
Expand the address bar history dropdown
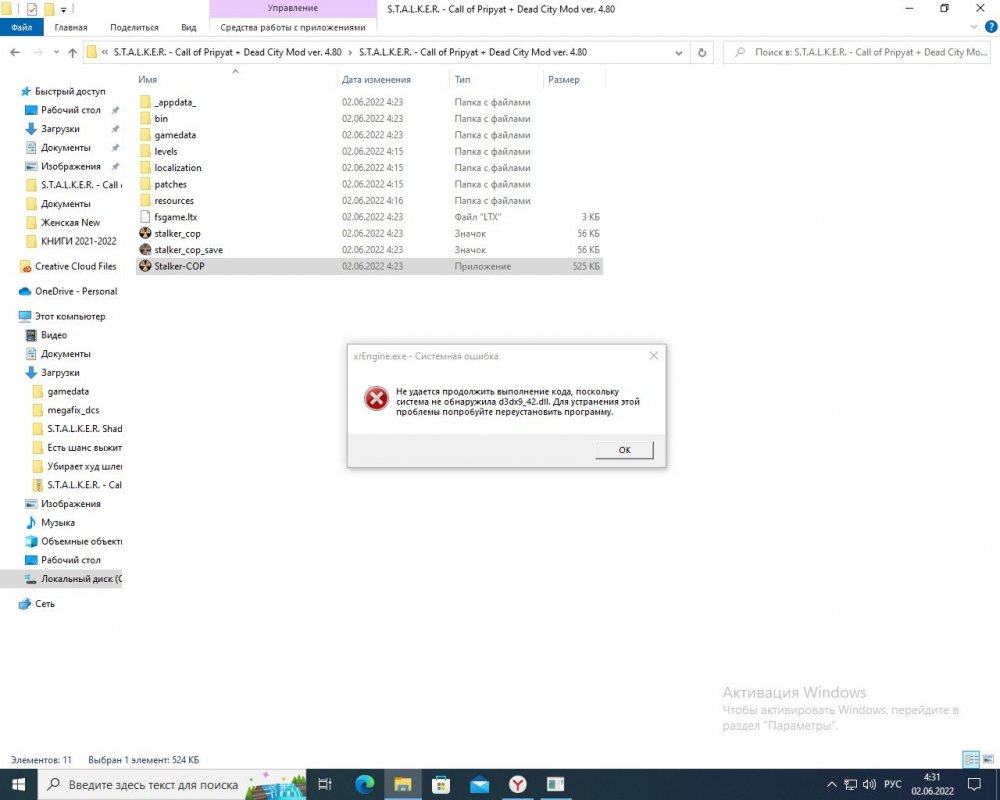coord(679,53)
